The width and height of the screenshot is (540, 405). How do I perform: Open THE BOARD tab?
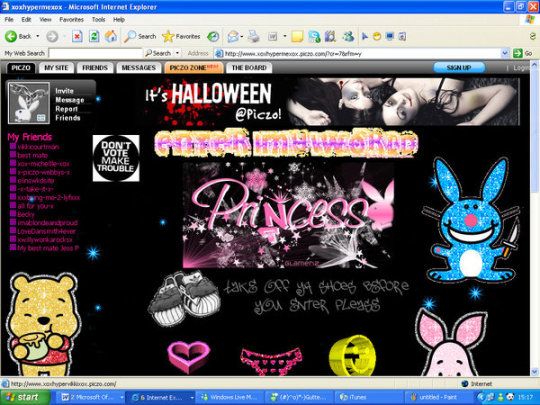point(249,68)
